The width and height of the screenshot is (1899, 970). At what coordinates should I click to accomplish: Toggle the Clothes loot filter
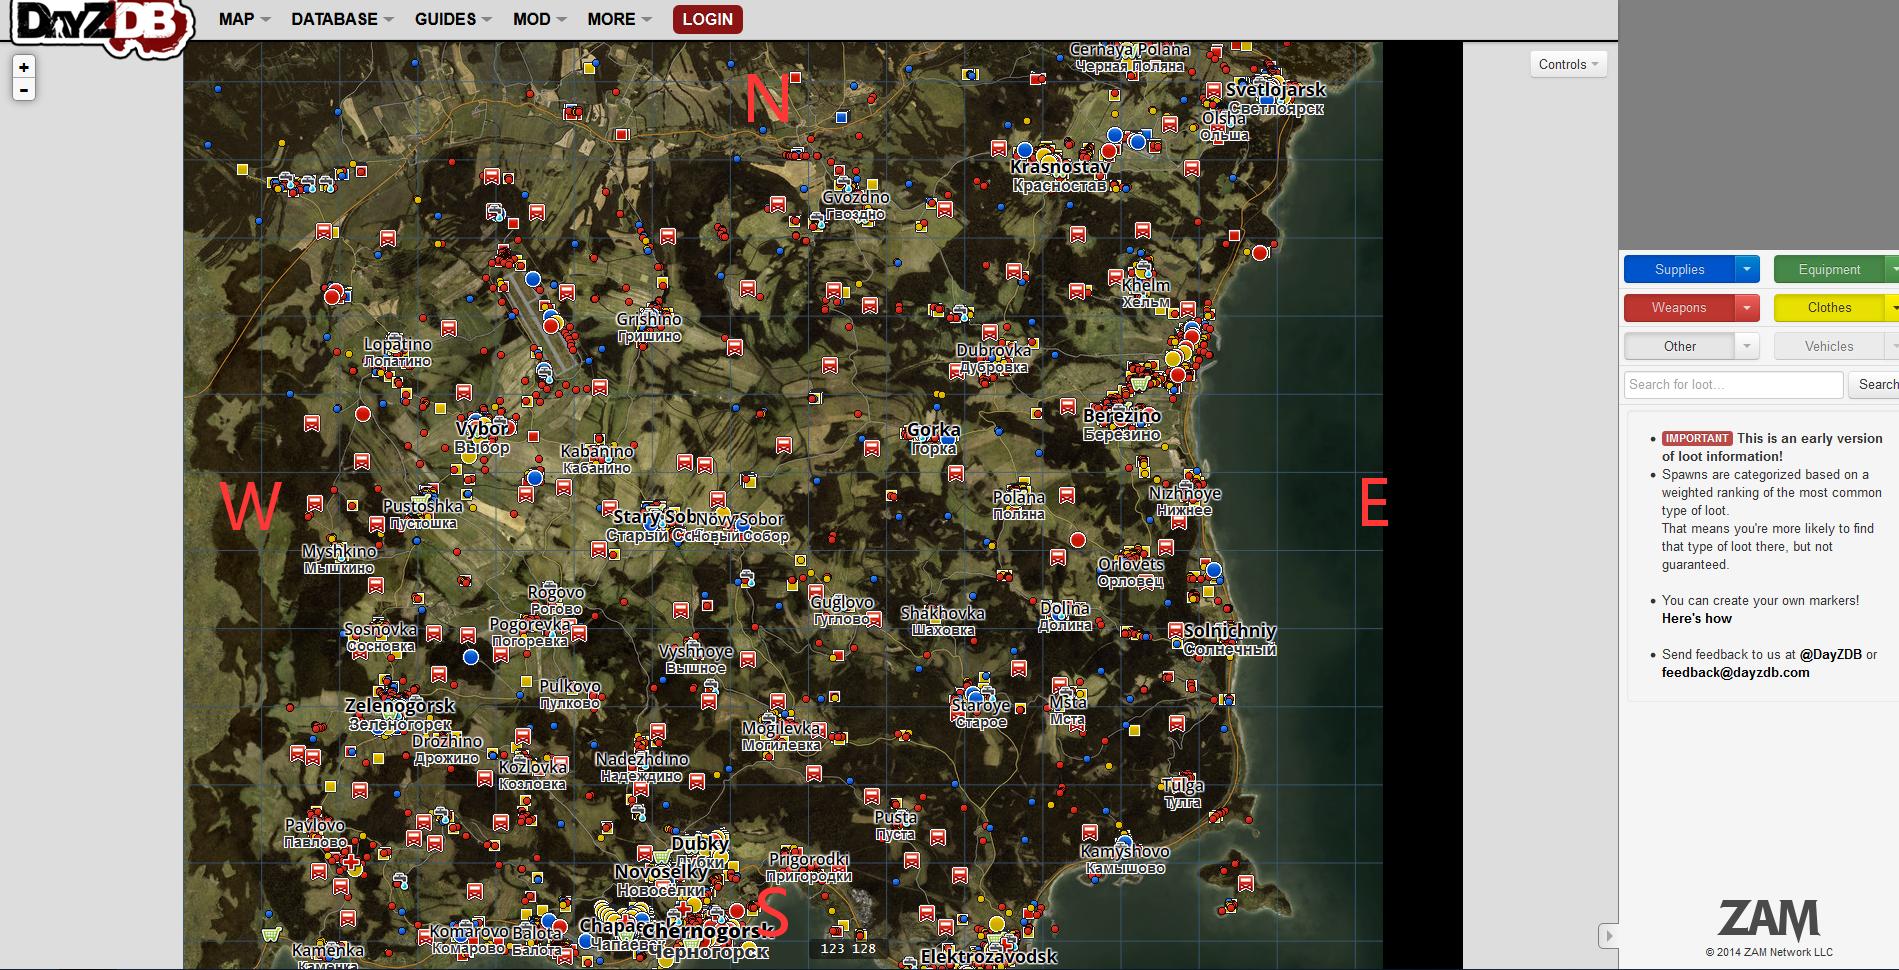pos(1829,308)
